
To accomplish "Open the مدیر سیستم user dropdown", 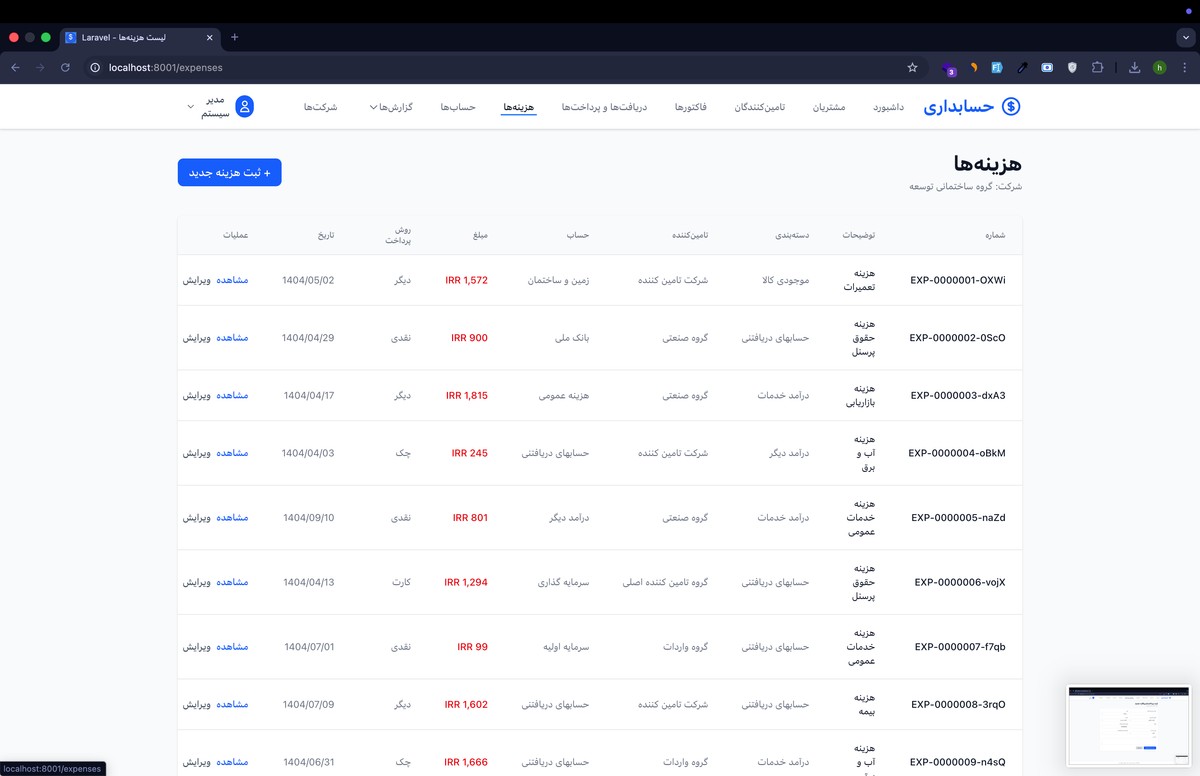I will tap(209, 107).
